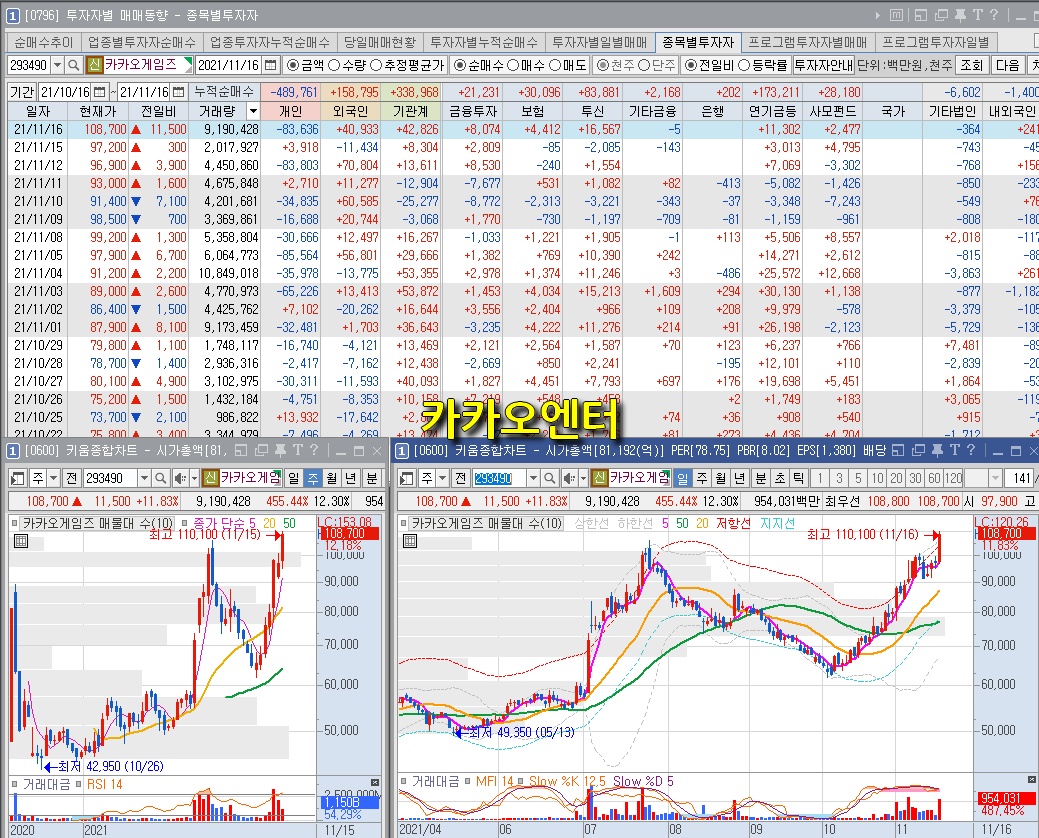Viewport: 1039px width, 838px height.
Task: Click the stock code input 293490 in right chart
Action: 498,478
